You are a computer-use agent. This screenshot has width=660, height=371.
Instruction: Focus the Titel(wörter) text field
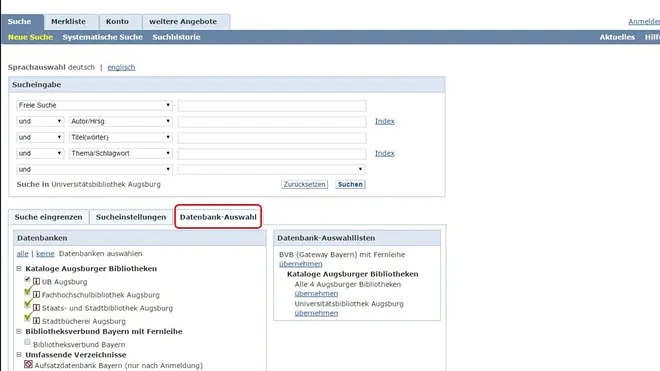coord(272,138)
